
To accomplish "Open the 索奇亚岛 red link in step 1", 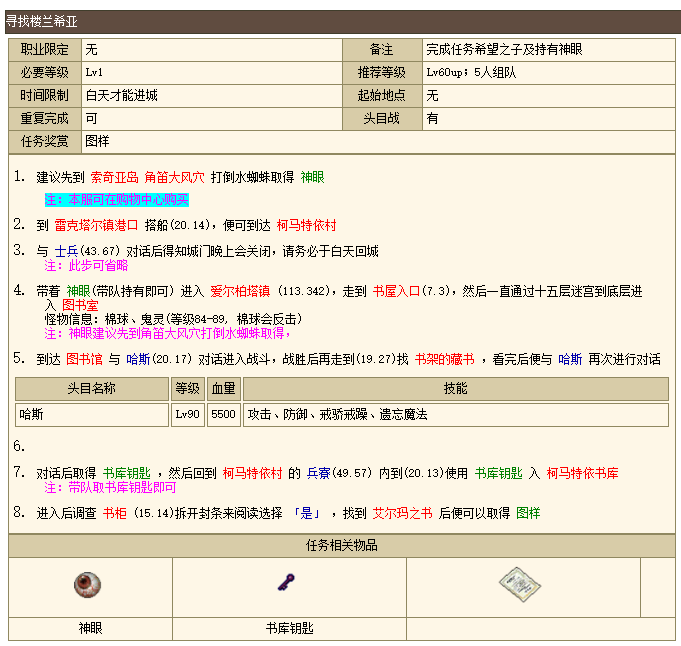I will point(114,177).
